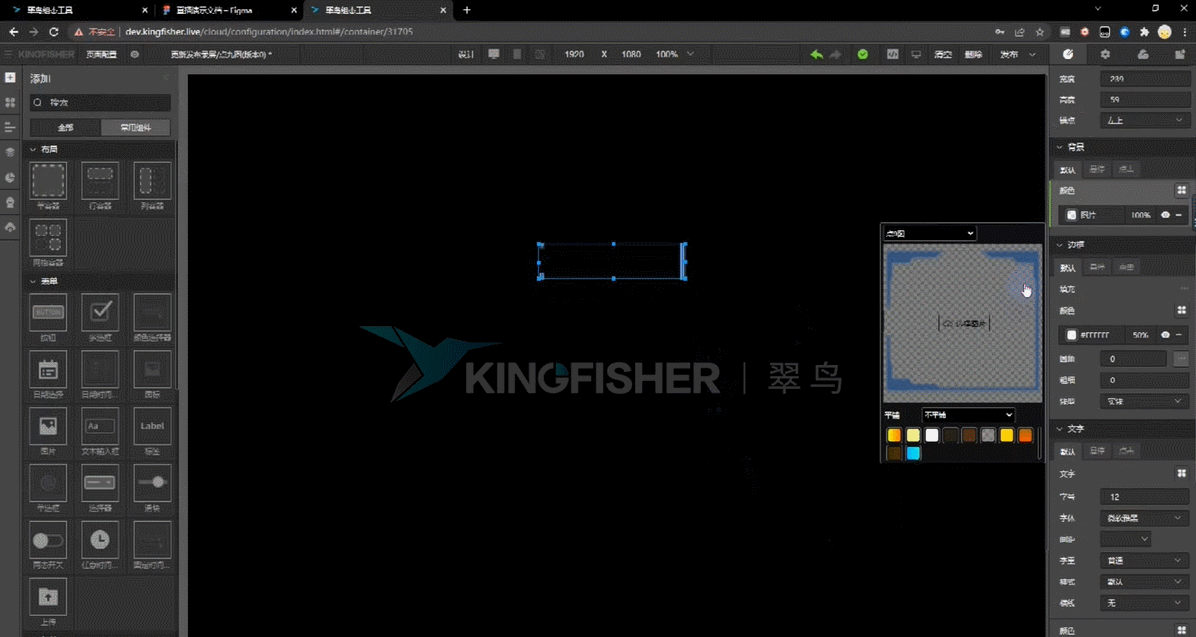
Task: Open the cloud icon in left sidebar
Action: (x=10, y=227)
